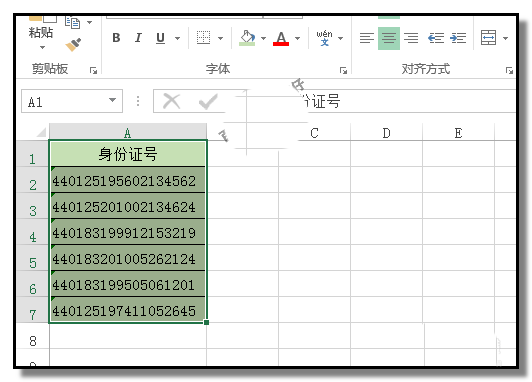This screenshot has height=382, width=532.
Task: Toggle Underline formatting button
Action: pyautogui.click(x=160, y=38)
